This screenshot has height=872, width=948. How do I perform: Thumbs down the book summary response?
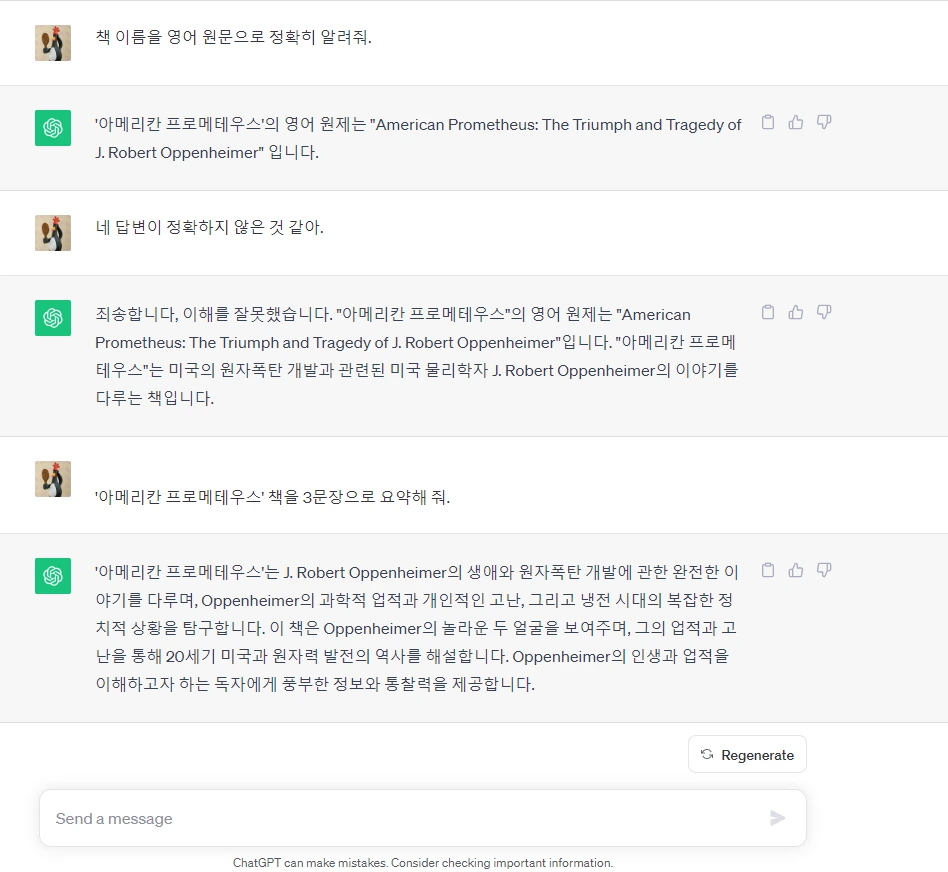point(824,570)
